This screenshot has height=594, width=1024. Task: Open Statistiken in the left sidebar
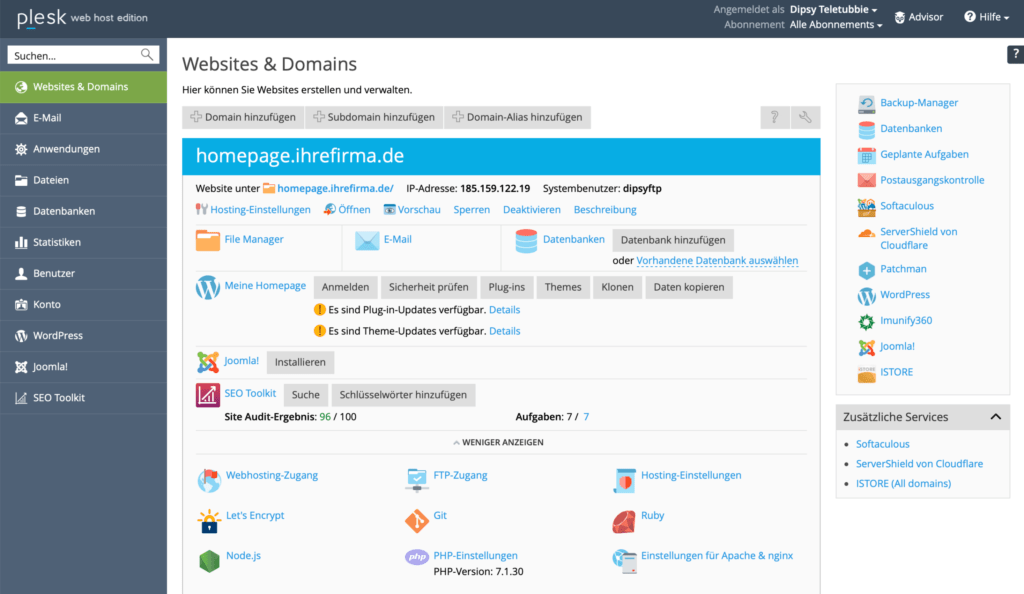tap(56, 242)
